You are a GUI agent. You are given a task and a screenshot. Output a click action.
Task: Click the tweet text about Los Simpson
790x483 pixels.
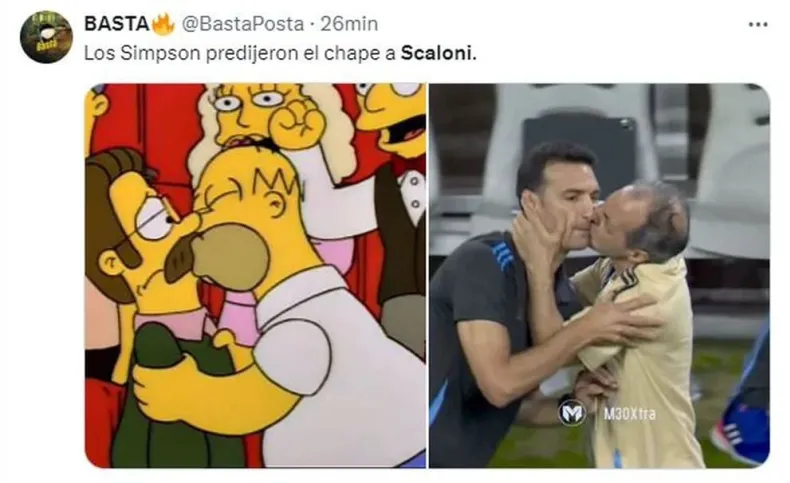pyautogui.click(x=280, y=53)
